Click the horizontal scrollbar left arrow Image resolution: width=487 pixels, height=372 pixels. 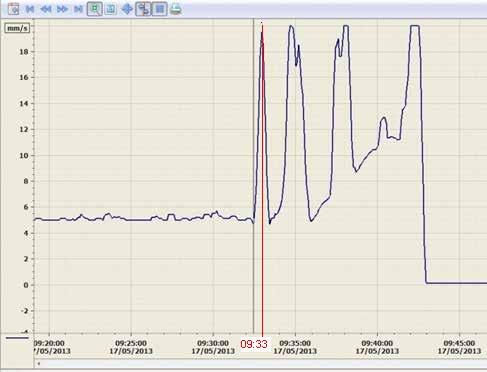[x=39, y=364]
